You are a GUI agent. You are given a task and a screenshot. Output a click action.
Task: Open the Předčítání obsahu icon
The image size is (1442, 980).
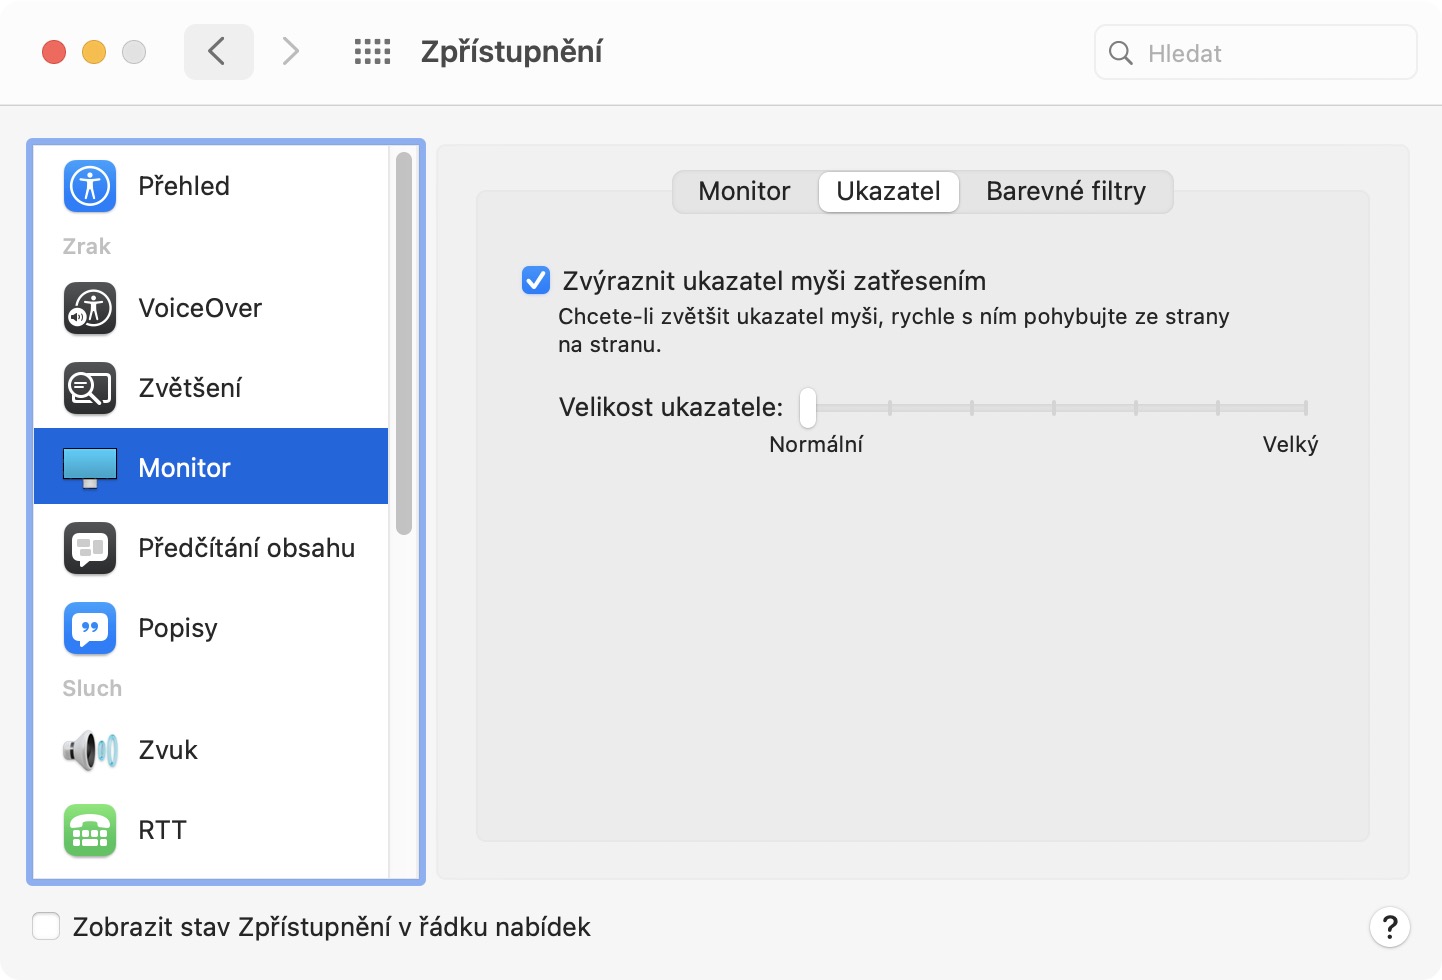[x=90, y=548]
